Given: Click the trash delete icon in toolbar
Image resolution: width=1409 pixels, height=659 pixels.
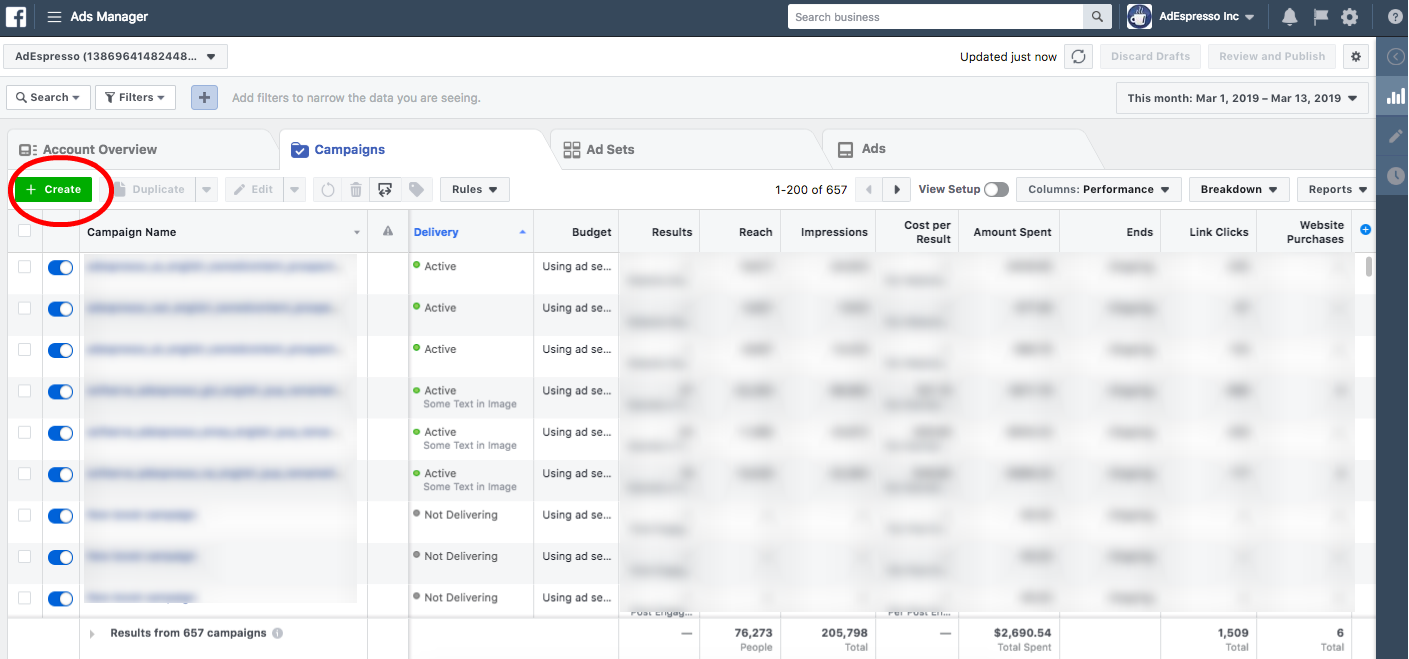Looking at the screenshot, I should pos(356,189).
